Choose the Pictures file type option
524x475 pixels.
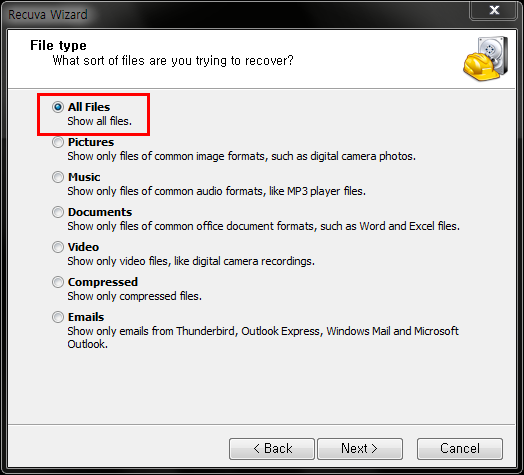pyautogui.click(x=58, y=142)
